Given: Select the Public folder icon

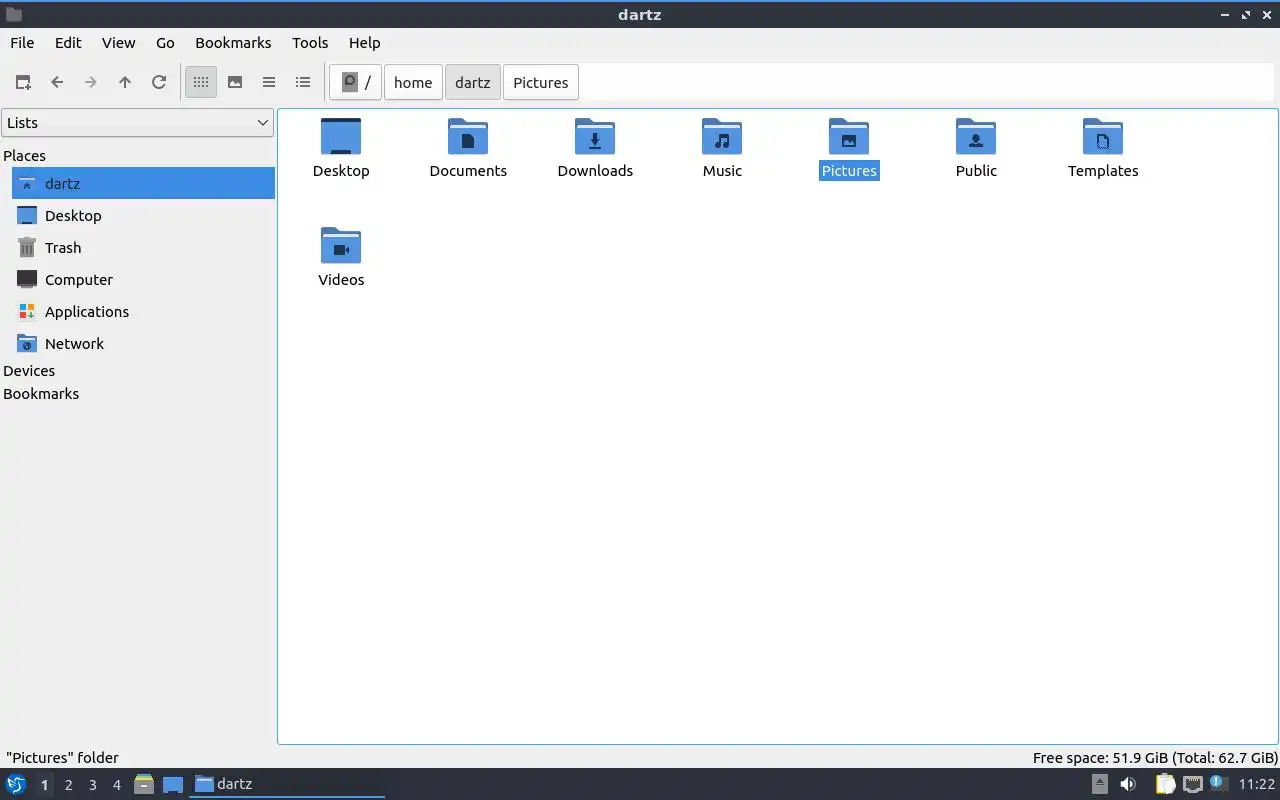Looking at the screenshot, I should 976,148.
